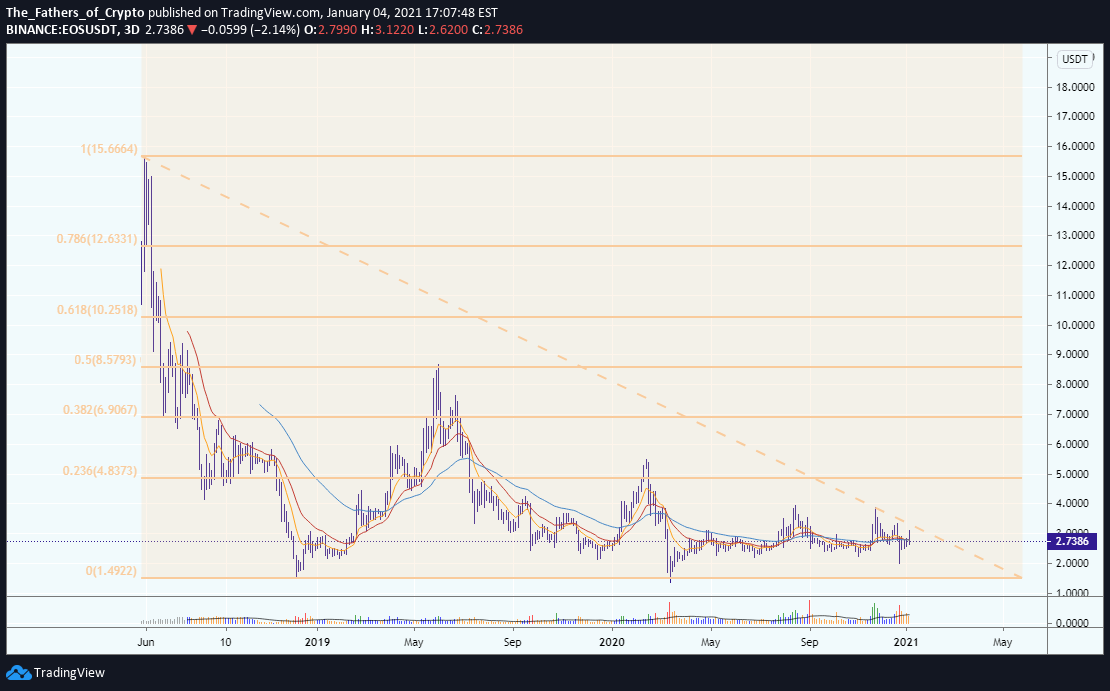
Task: Click the first May label after 2019
Action: (413, 642)
